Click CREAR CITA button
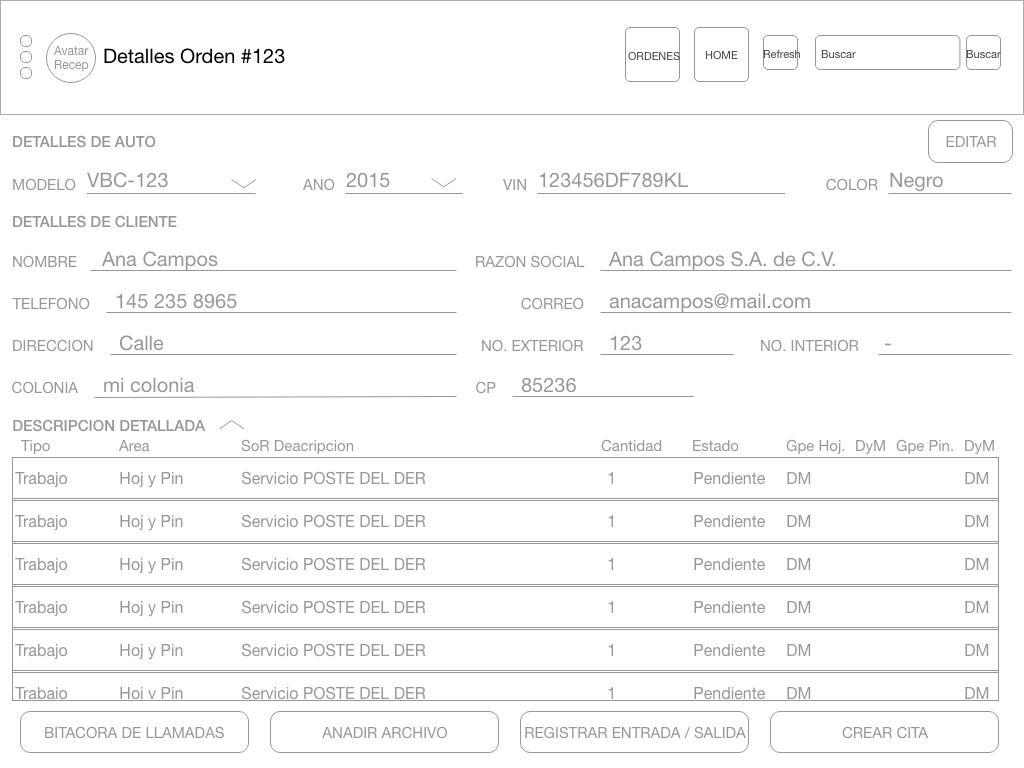This screenshot has width=1024, height=768. tap(884, 732)
